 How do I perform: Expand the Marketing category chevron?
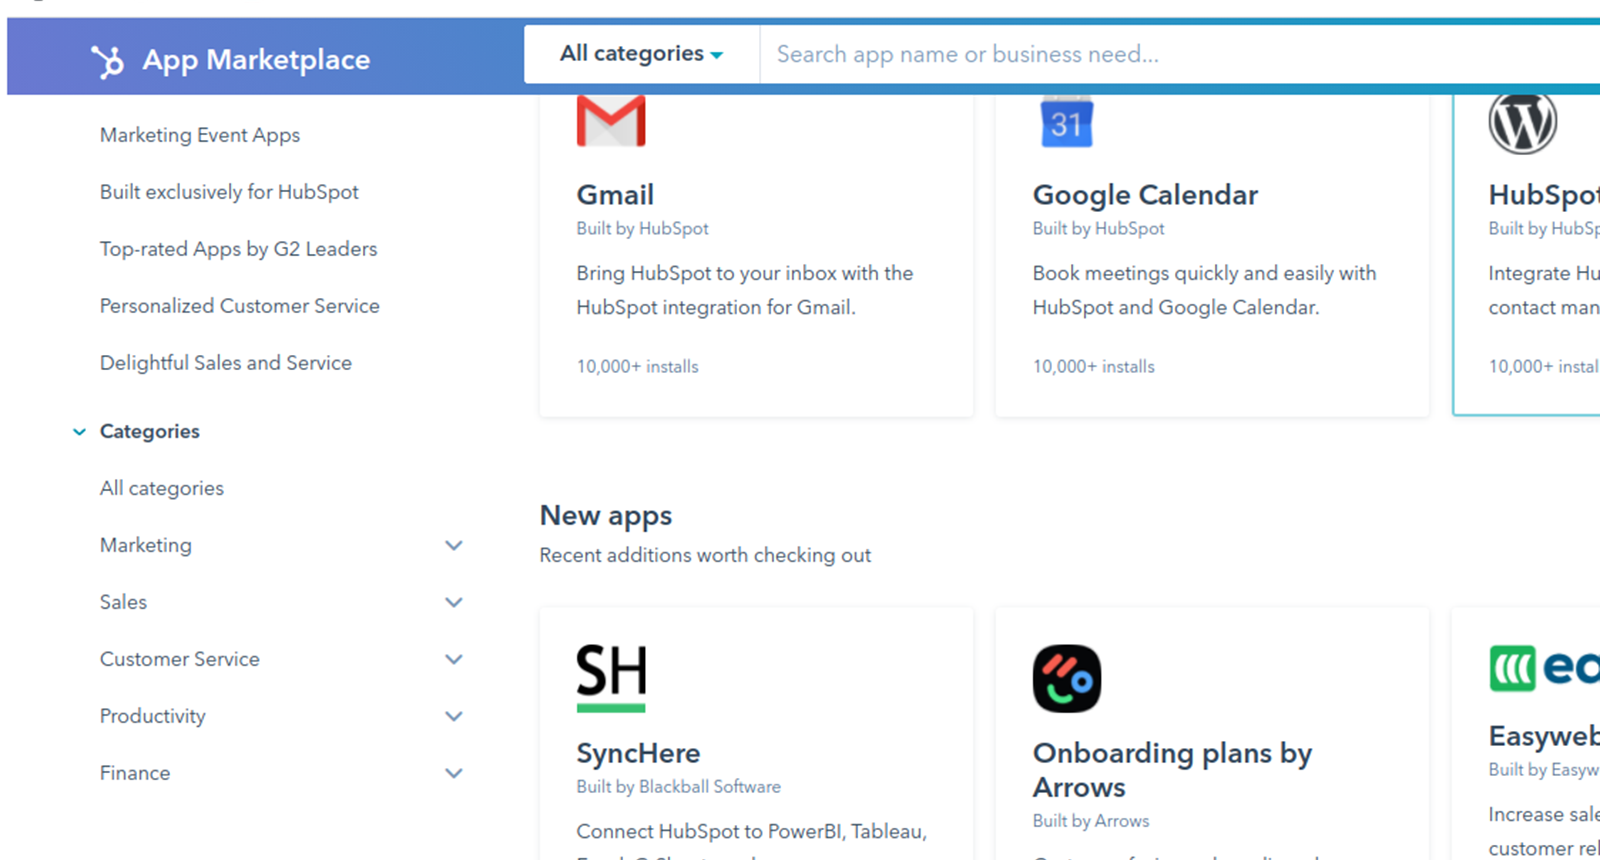point(454,545)
